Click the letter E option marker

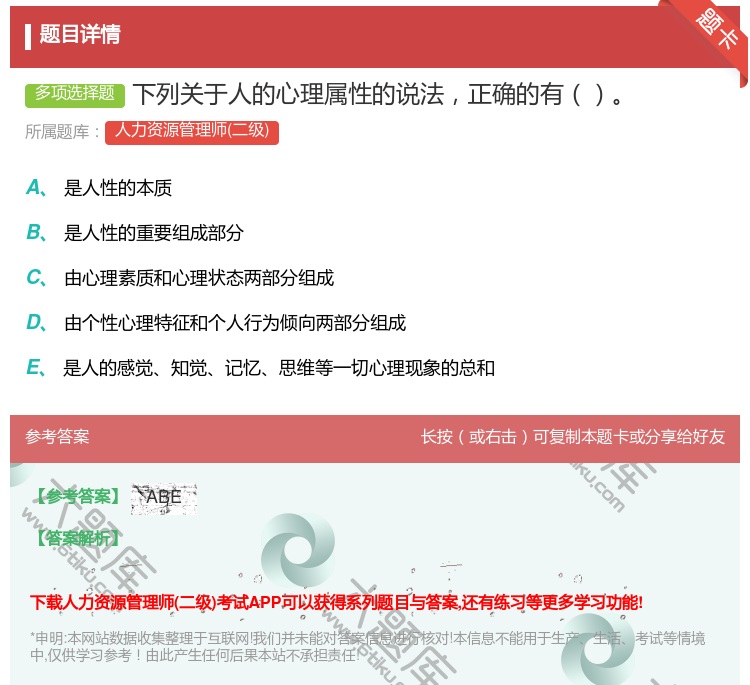pos(36,368)
